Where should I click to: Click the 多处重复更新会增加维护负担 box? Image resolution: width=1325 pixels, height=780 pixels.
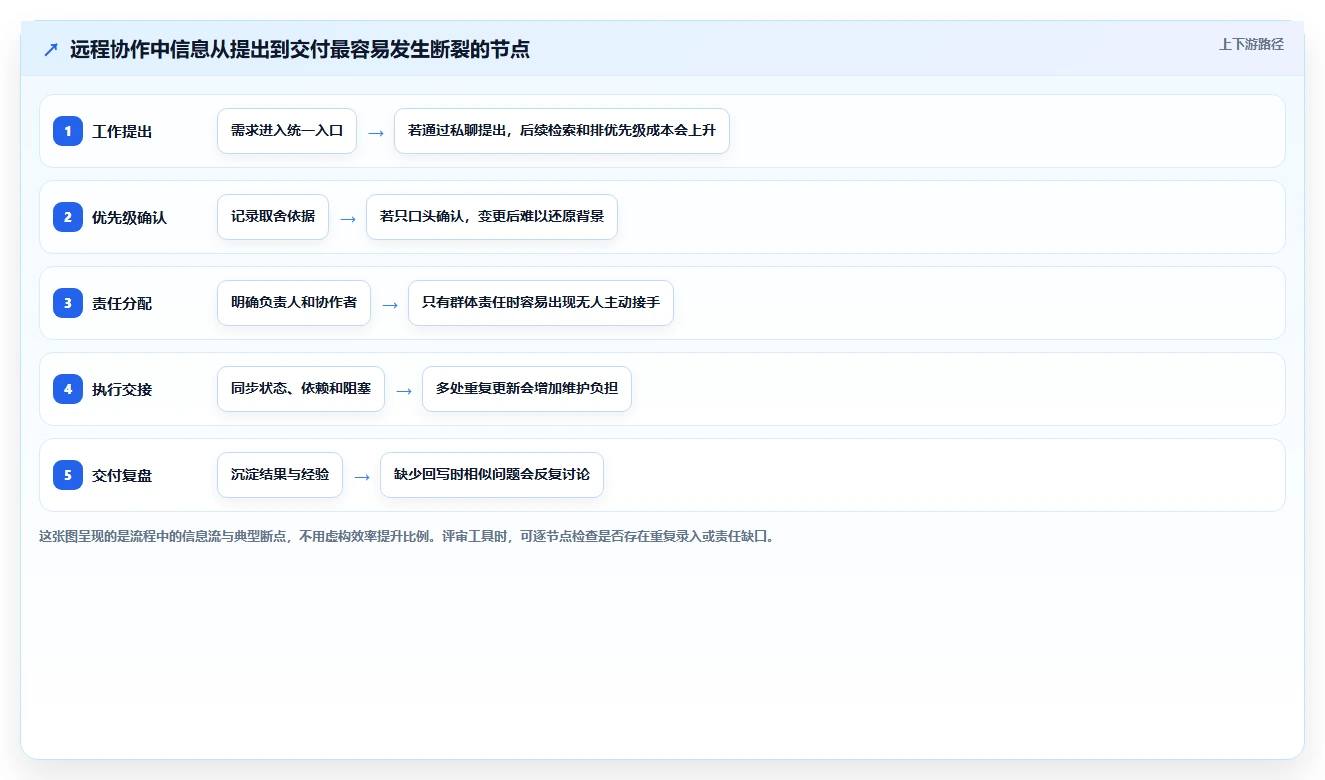tap(527, 389)
